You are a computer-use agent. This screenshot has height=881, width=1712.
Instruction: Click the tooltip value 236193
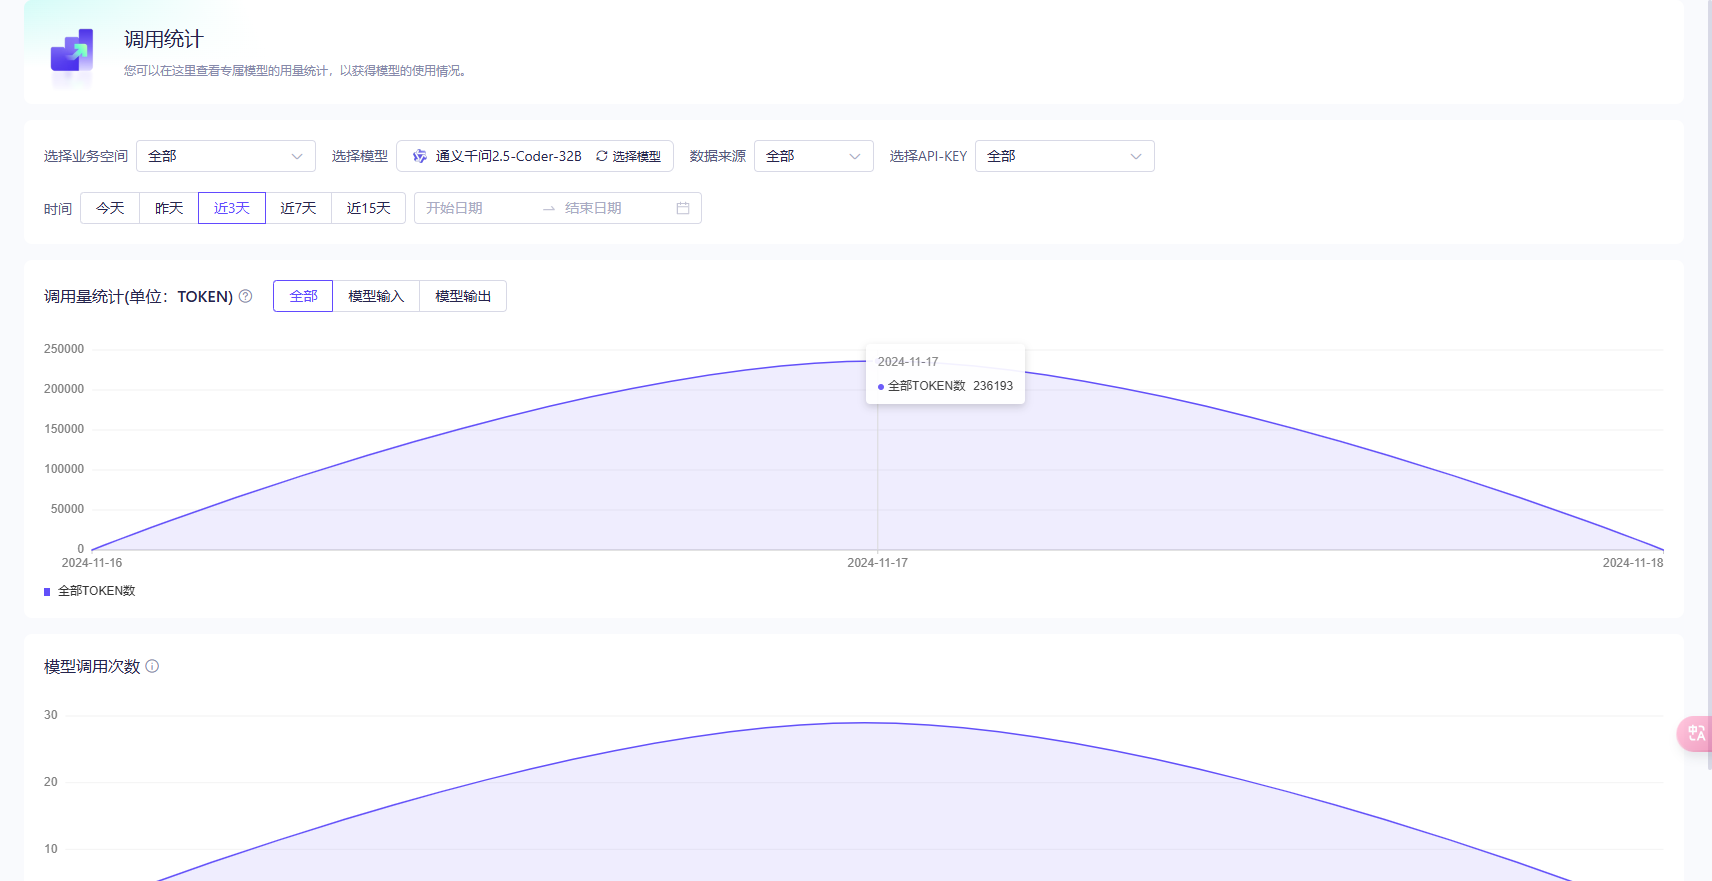tap(993, 386)
